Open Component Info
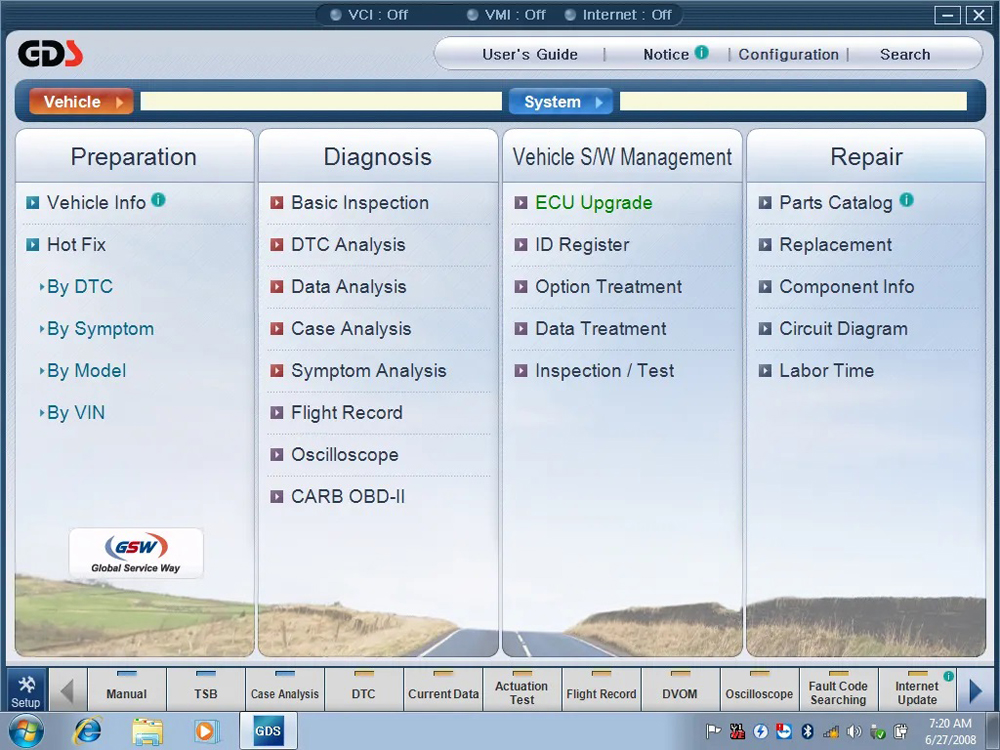The width and height of the screenshot is (1000, 750). (847, 287)
